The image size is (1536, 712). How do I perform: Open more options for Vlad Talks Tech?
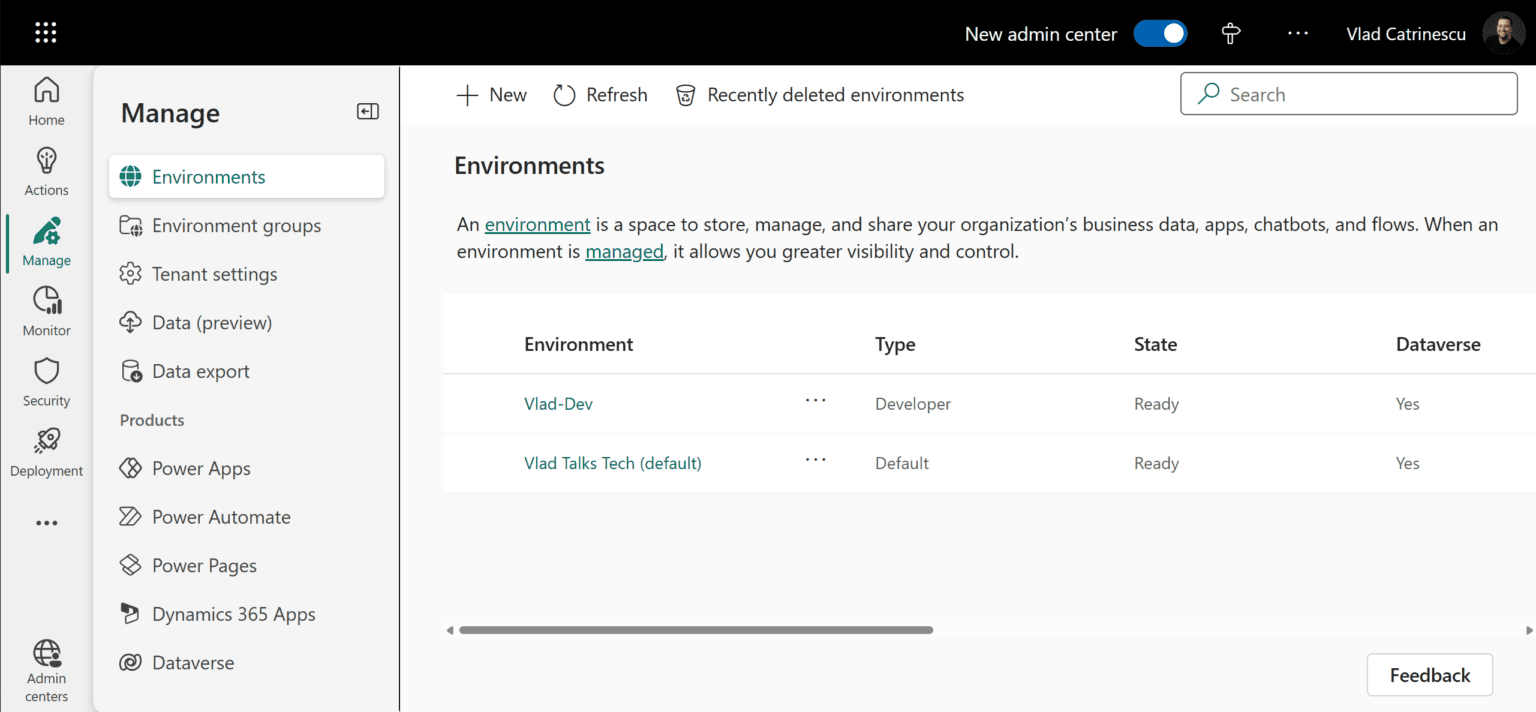(x=815, y=462)
